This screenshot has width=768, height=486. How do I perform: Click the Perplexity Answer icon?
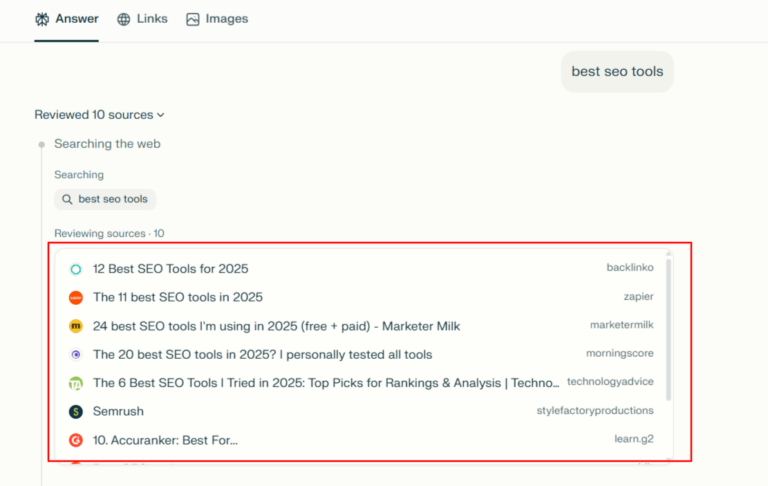(x=42, y=19)
